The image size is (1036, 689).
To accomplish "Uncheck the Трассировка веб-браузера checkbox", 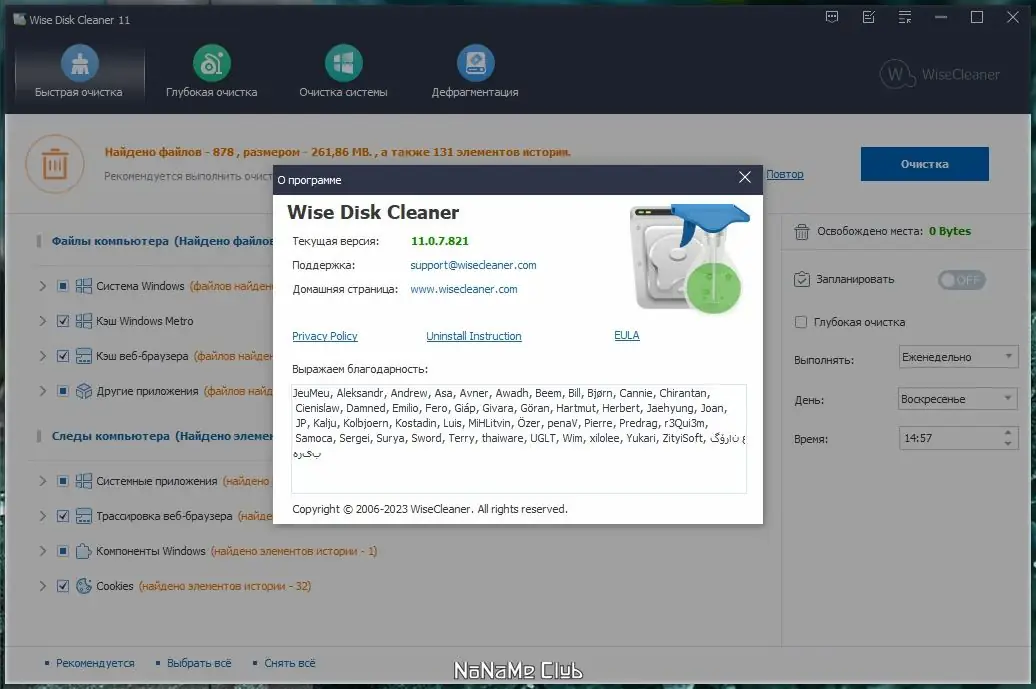I will (x=63, y=516).
